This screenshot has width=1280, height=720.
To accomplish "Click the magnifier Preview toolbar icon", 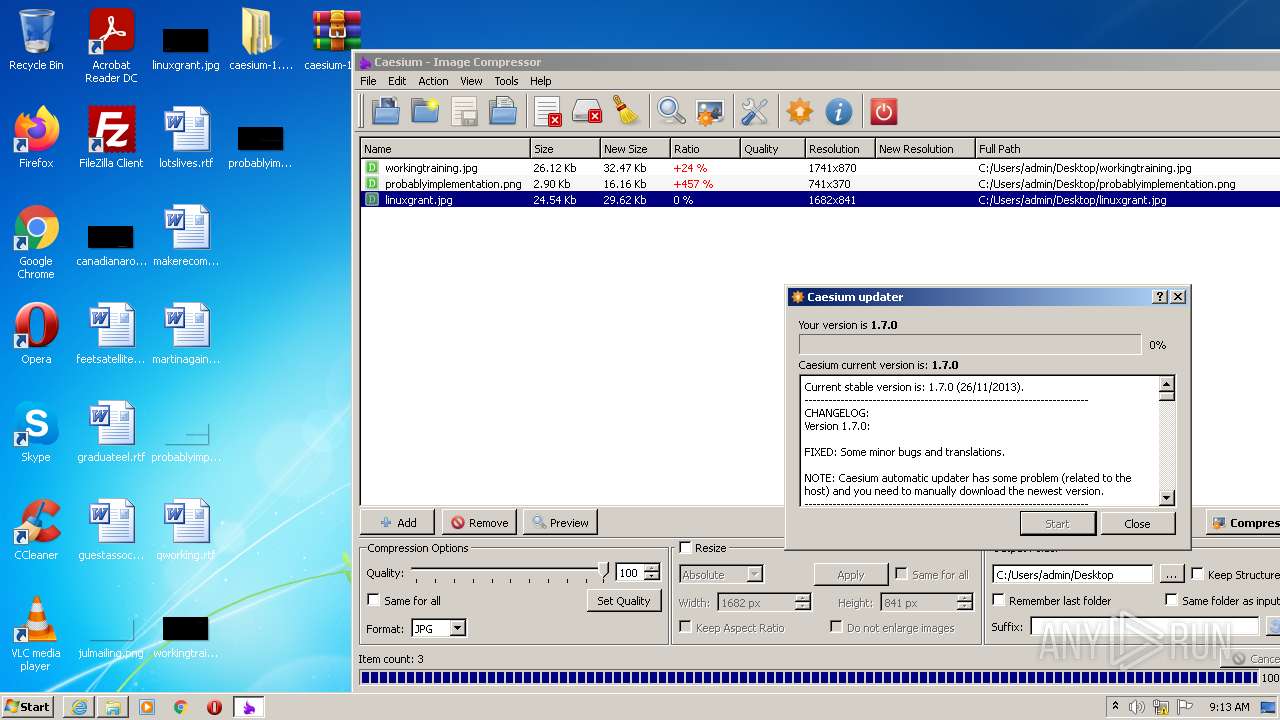I will tap(670, 111).
